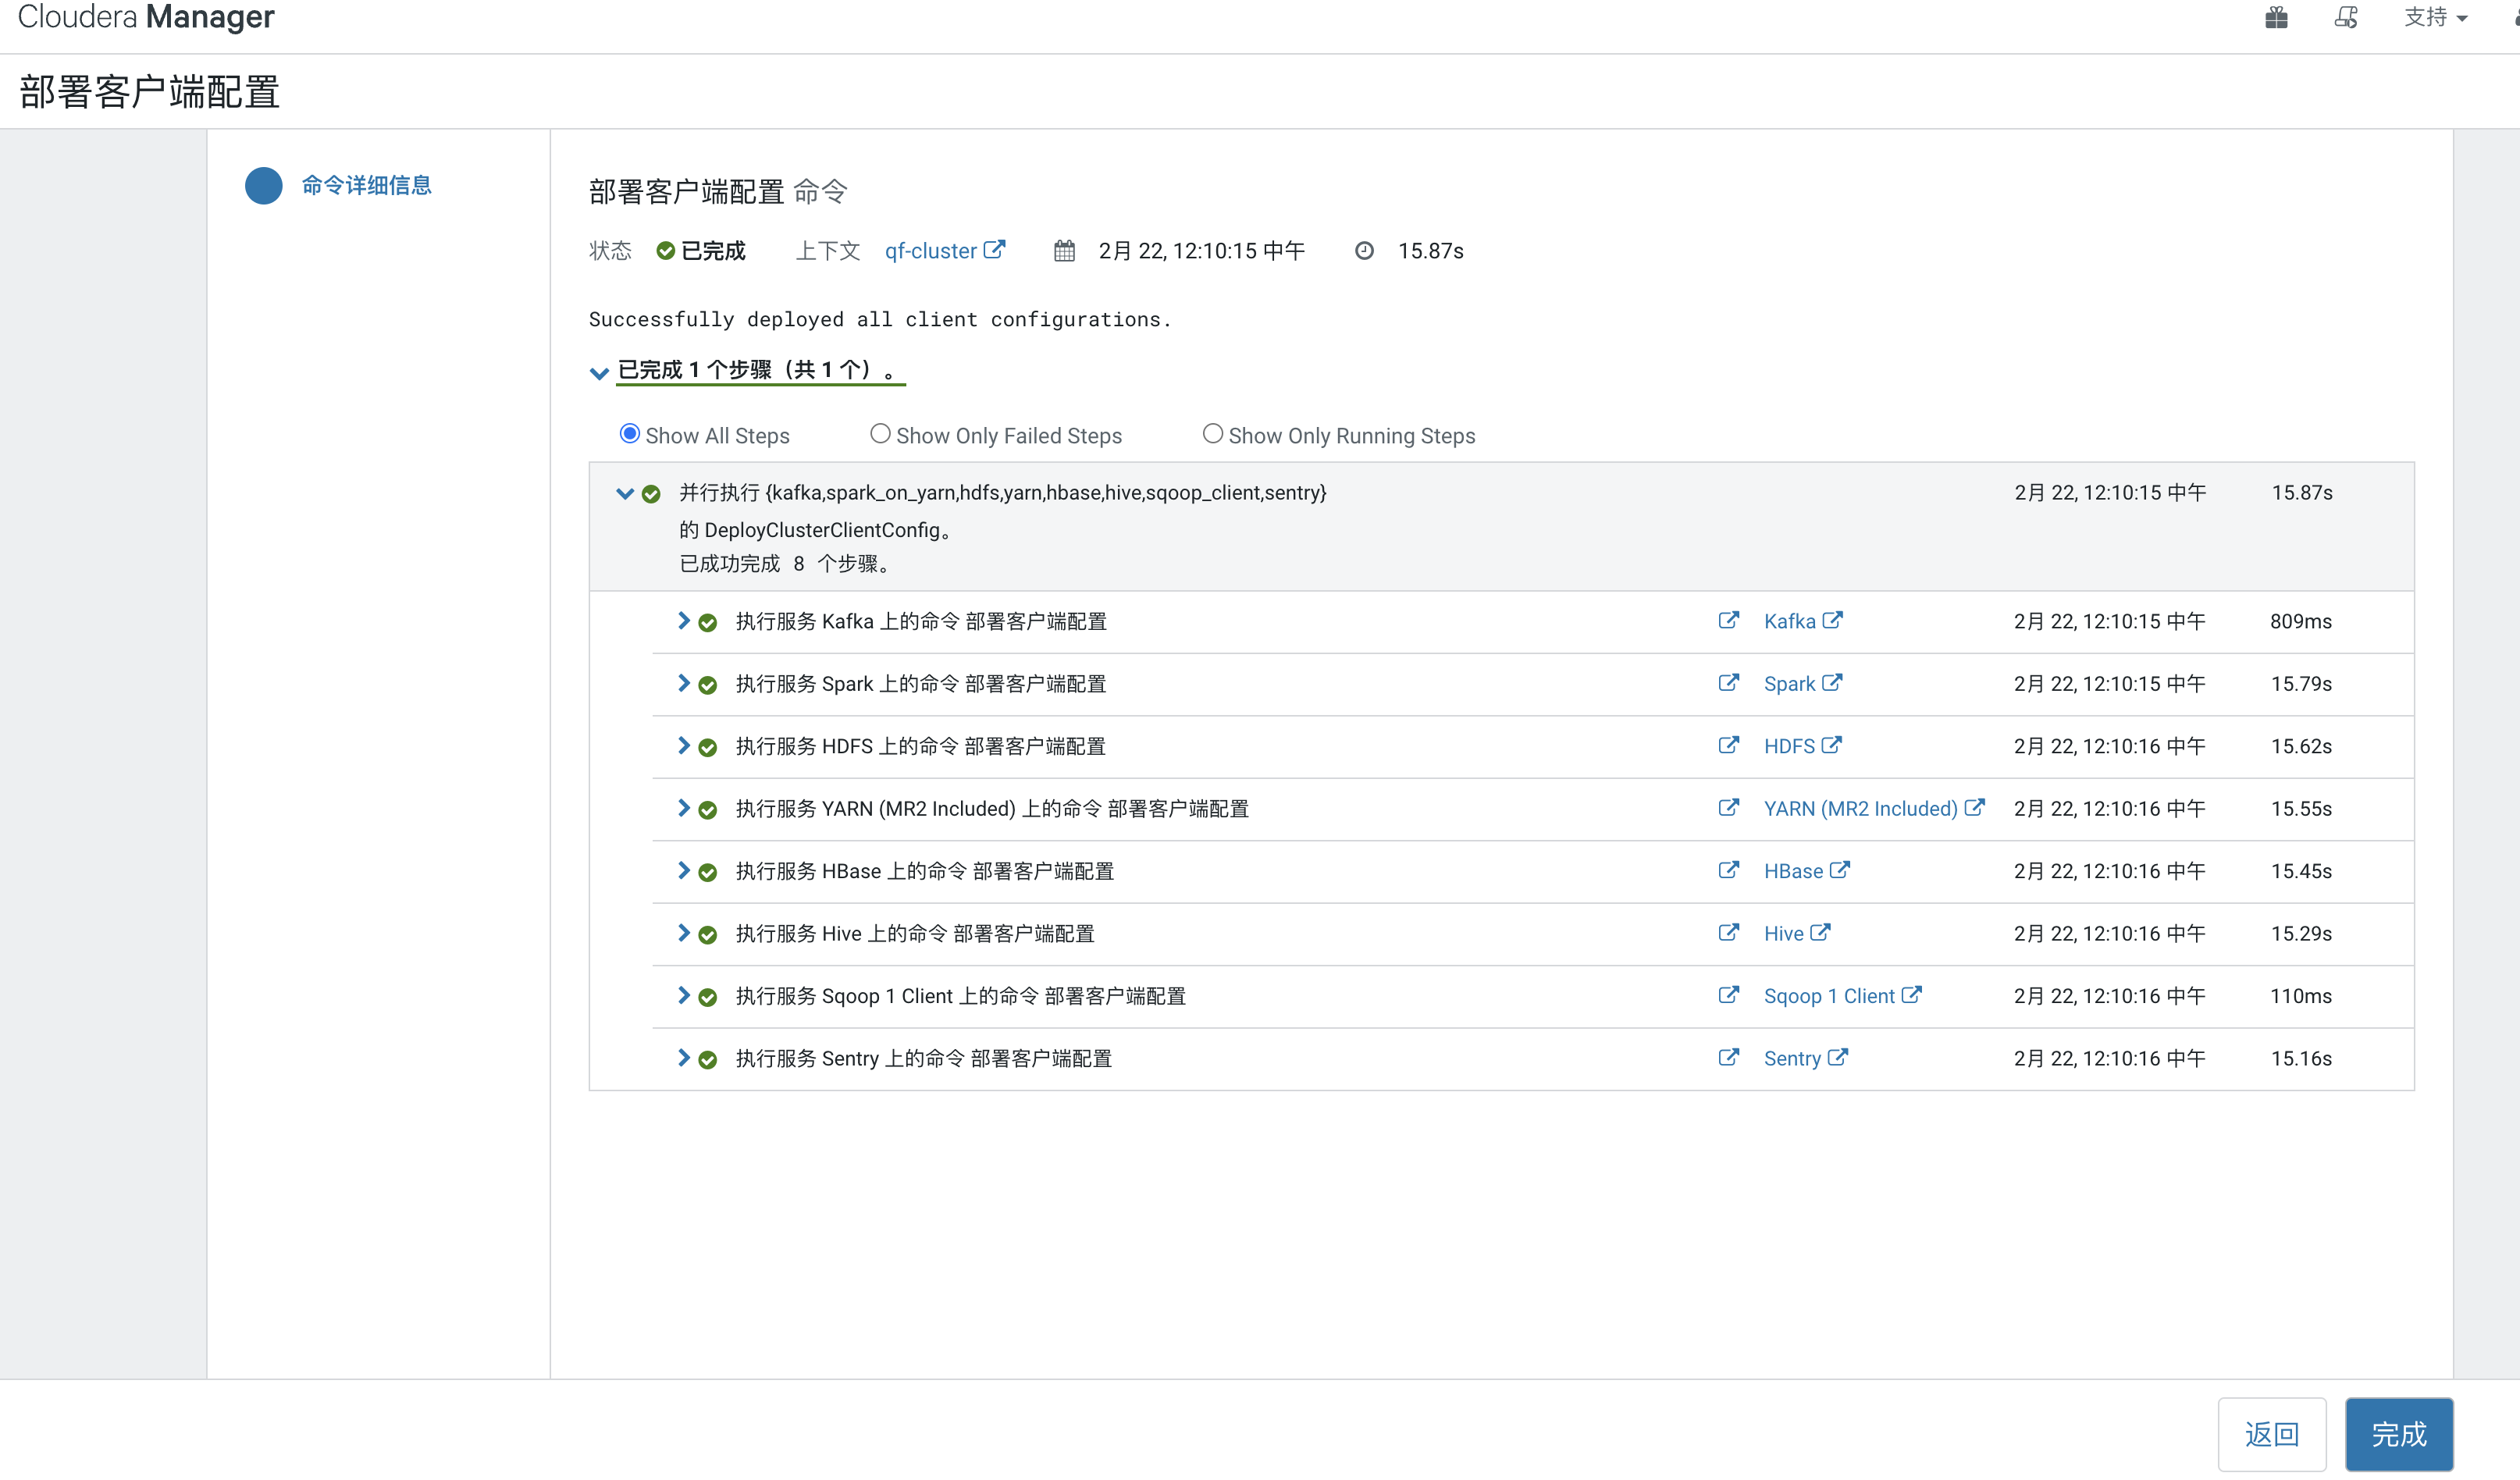2520x1480 pixels.
Task: Expand the HDFS 部署客户端配置 step
Action: tap(683, 745)
